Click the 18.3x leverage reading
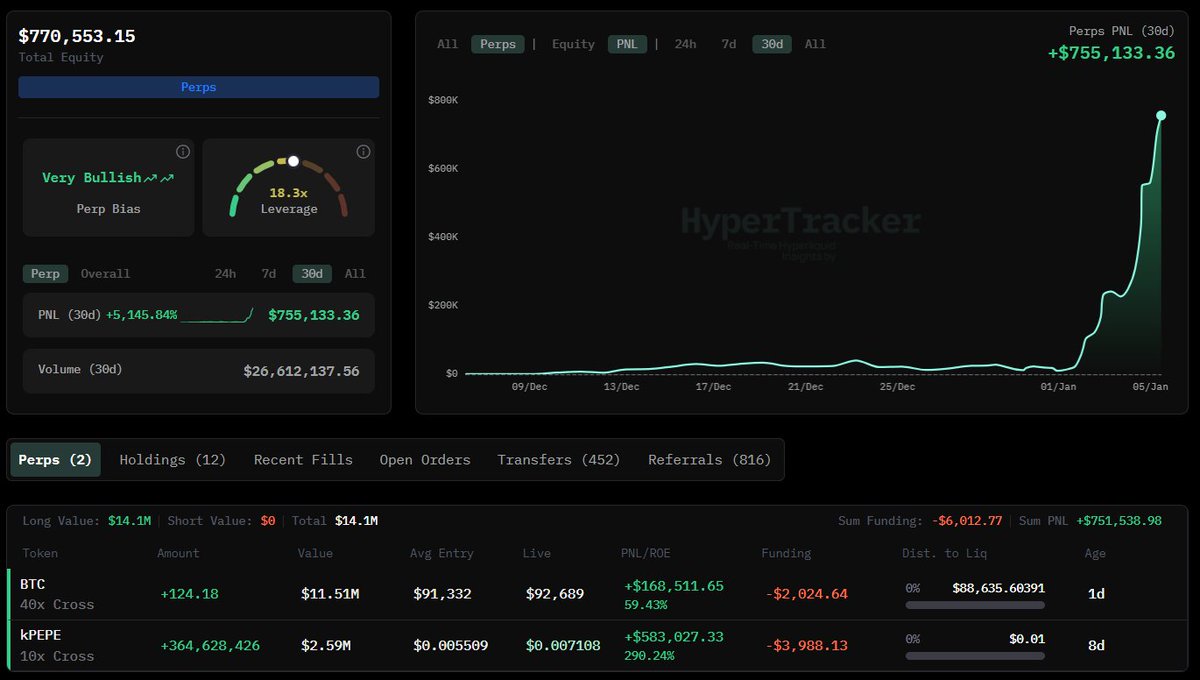This screenshot has width=1200, height=680. click(x=288, y=193)
